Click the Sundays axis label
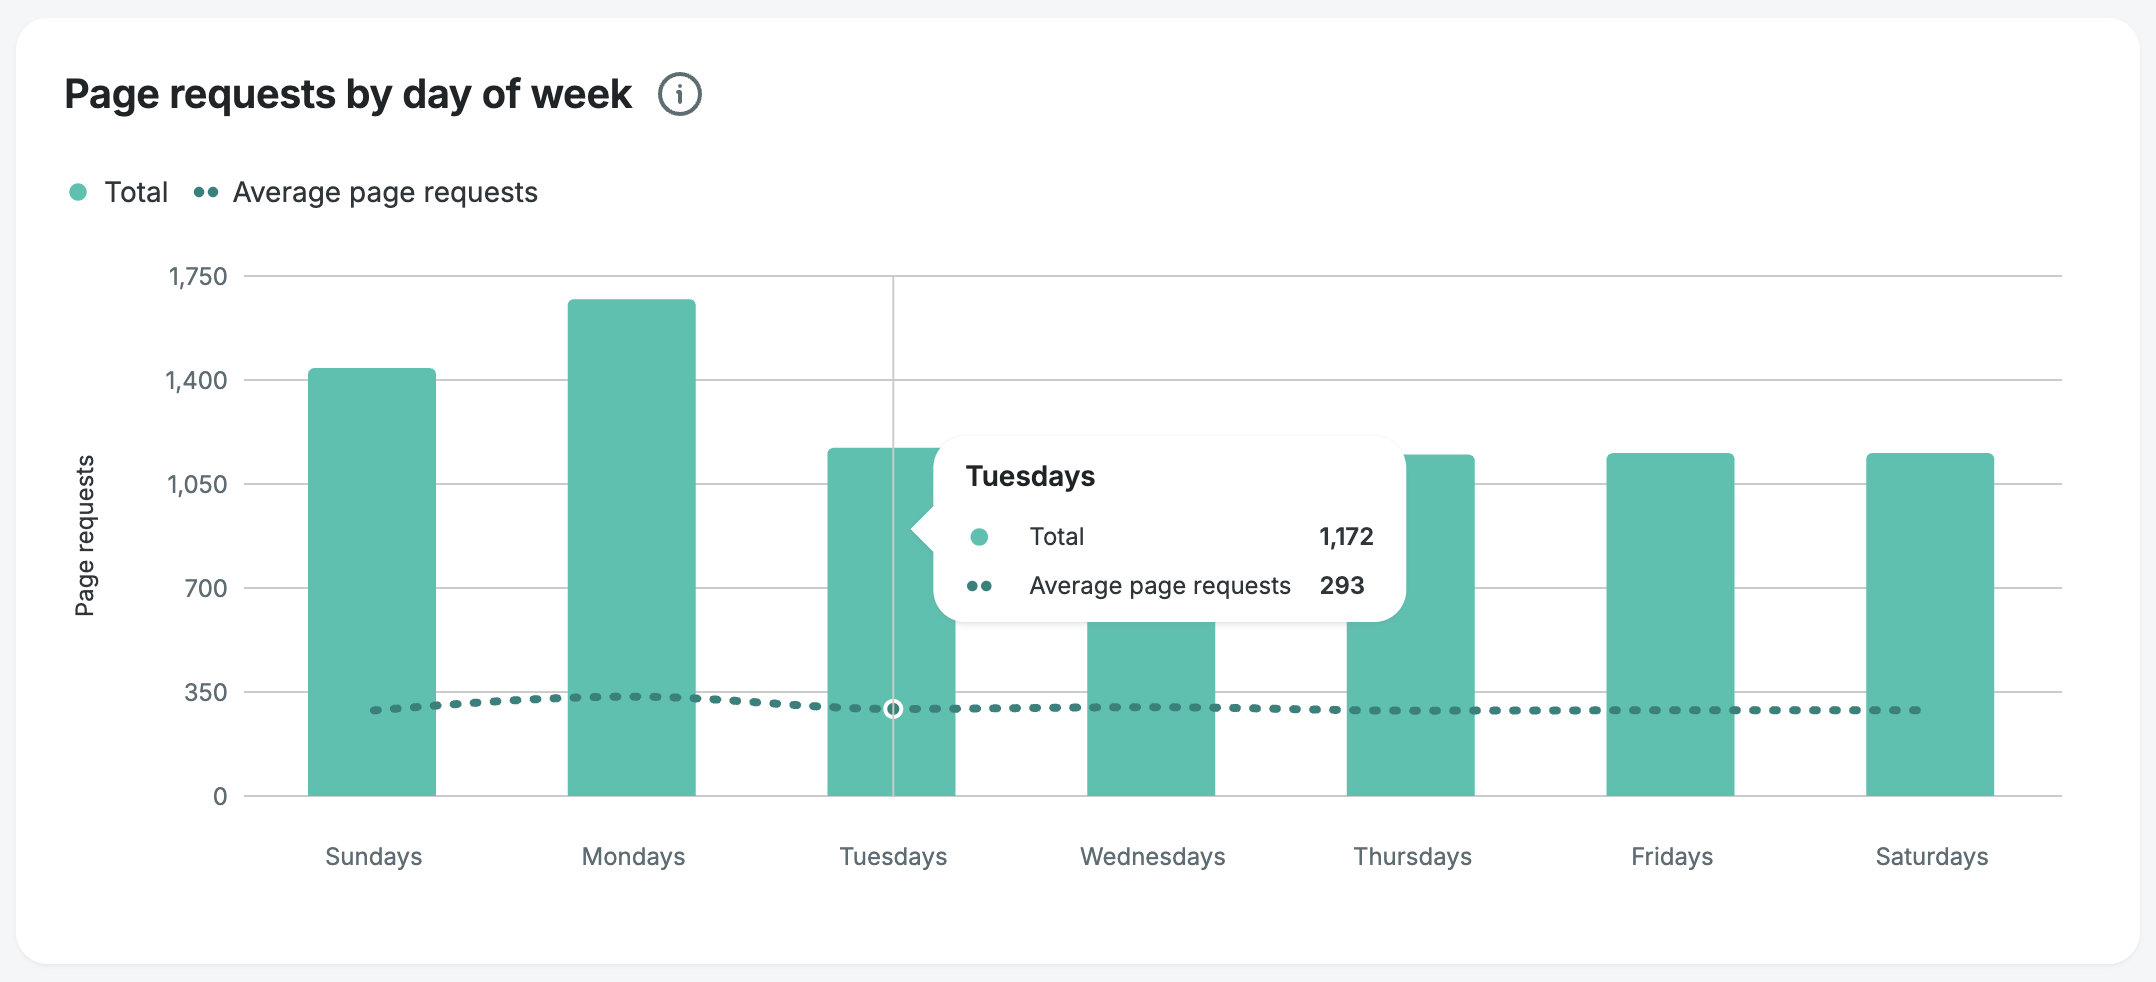2156x982 pixels. coord(374,857)
